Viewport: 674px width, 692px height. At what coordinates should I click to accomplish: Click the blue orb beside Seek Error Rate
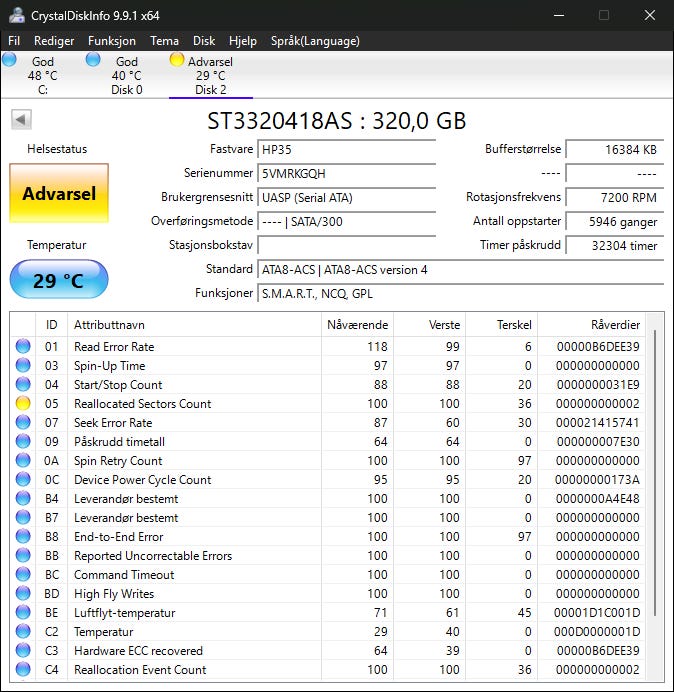pyautogui.click(x=23, y=422)
